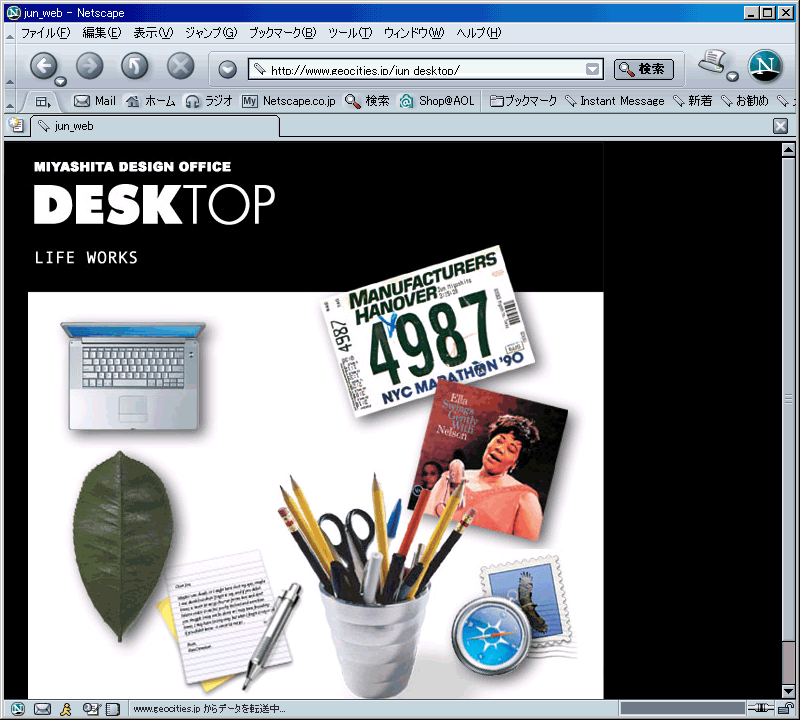Toggle the sidebar icon on the personal toolbar
The width and height of the screenshot is (800, 720).
click(43, 102)
